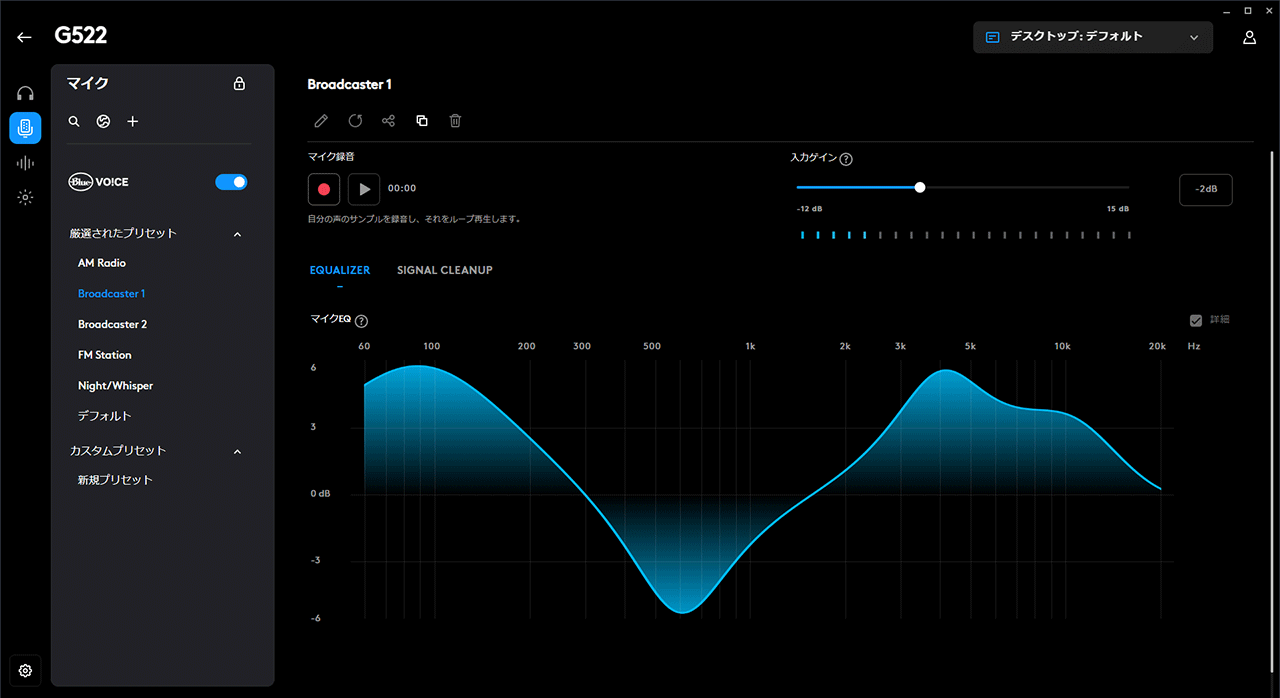1280x698 pixels.
Task: Collapse the 厳選されたプリセット section
Action: [237, 234]
